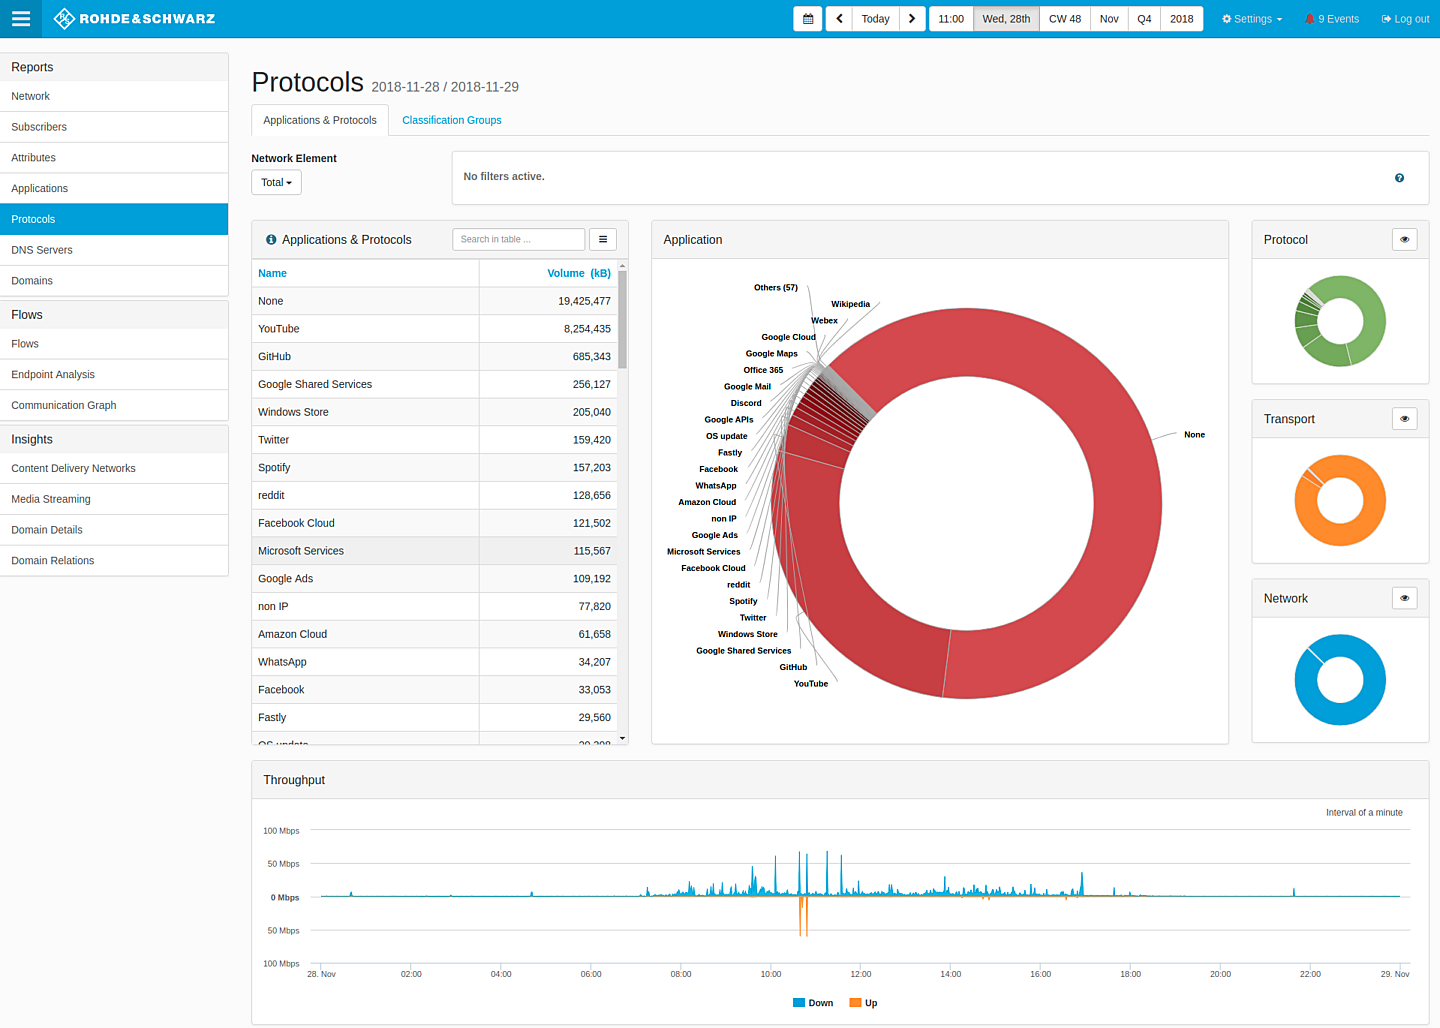Viewport: 1440px width, 1028px height.
Task: Toggle visibility of the Protocol chart
Action: click(1404, 239)
